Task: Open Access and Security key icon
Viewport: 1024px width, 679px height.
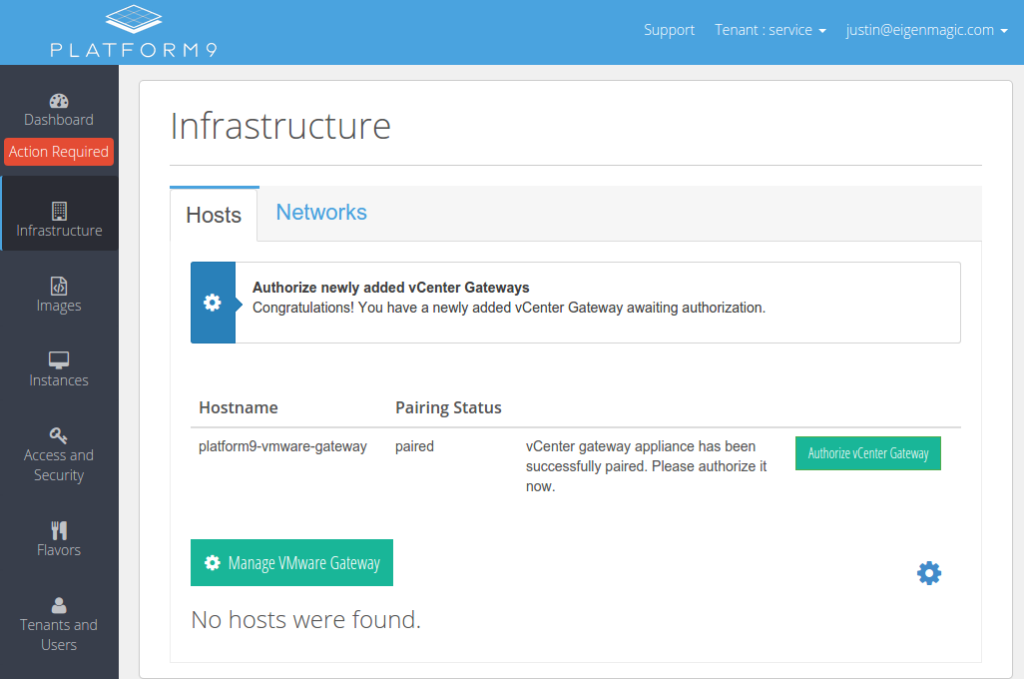Action: pos(59,435)
